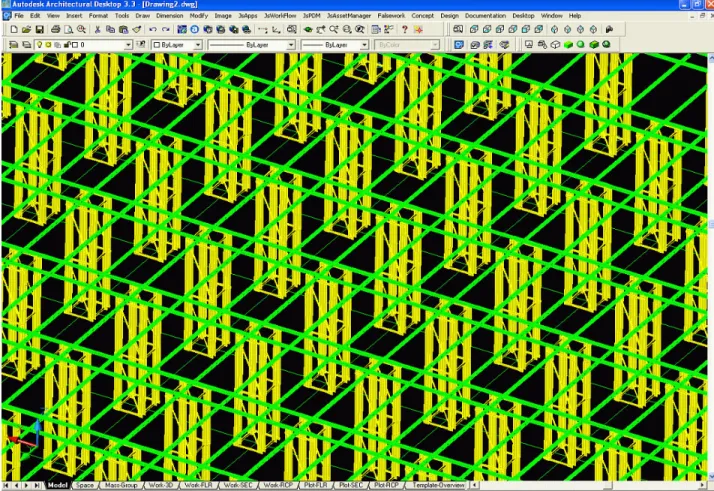Open the ByLayer color control dropdown

pyautogui.click(x=198, y=45)
